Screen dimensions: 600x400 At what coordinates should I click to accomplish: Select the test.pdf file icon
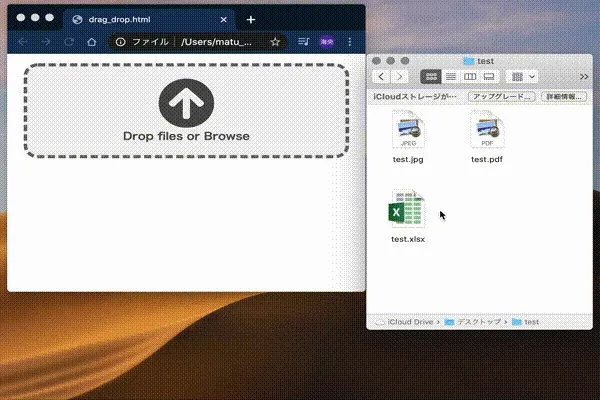(486, 131)
